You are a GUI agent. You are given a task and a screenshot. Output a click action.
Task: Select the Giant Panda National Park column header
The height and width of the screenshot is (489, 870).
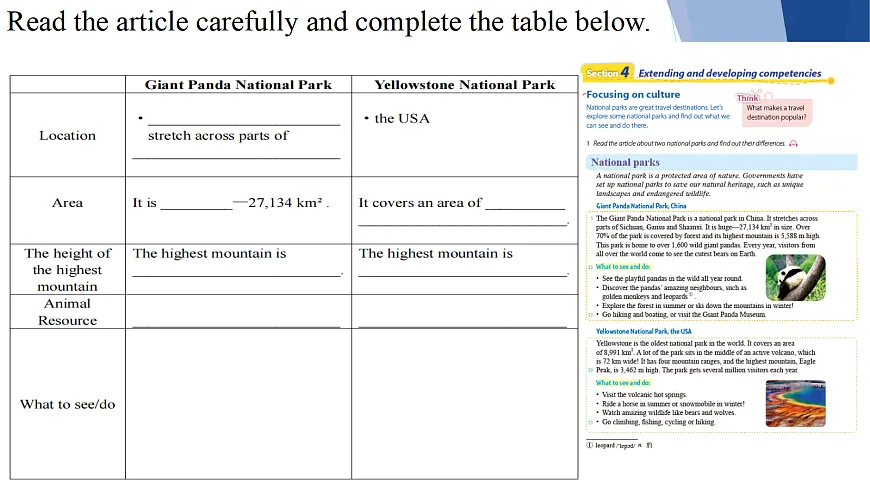pyautogui.click(x=238, y=85)
